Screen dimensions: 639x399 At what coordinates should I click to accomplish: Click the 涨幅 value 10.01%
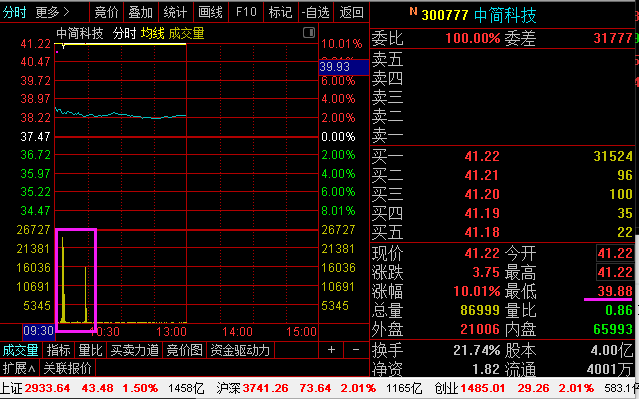point(476,291)
